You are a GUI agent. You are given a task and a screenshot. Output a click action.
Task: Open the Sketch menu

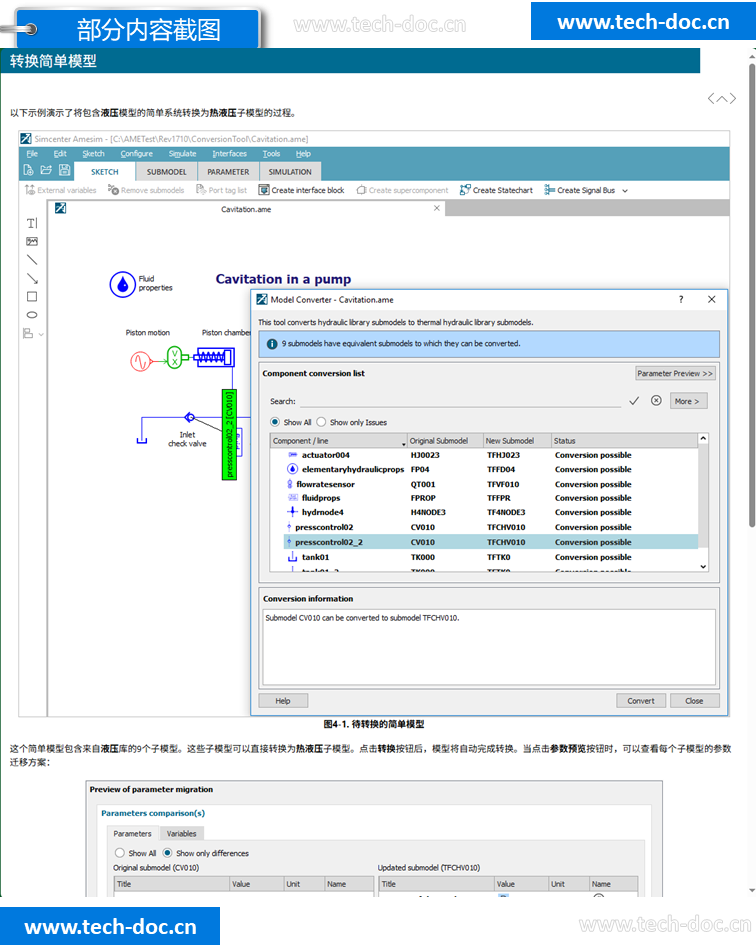coord(93,154)
